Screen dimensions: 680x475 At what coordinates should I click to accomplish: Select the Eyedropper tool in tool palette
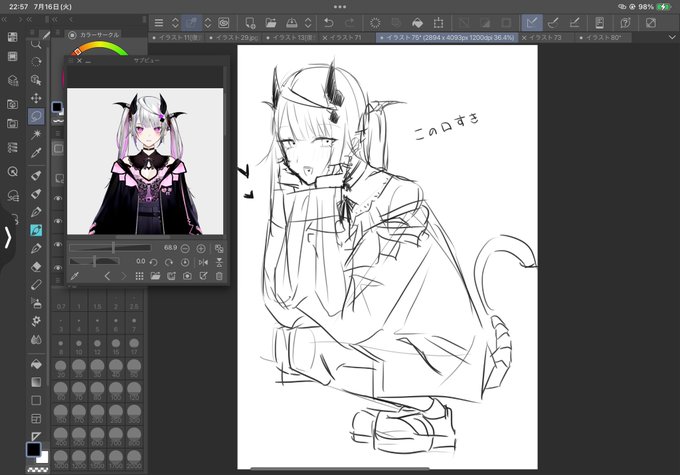click(x=36, y=153)
